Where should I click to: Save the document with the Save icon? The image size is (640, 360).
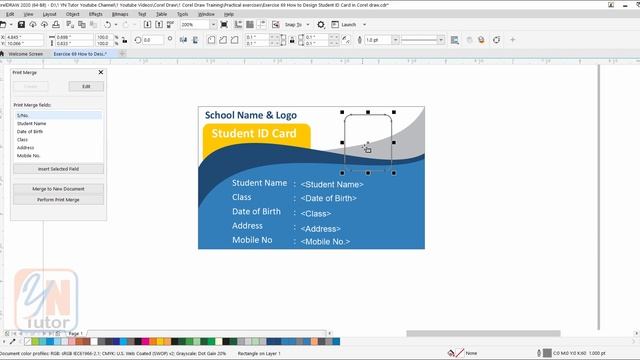(x=21, y=24)
